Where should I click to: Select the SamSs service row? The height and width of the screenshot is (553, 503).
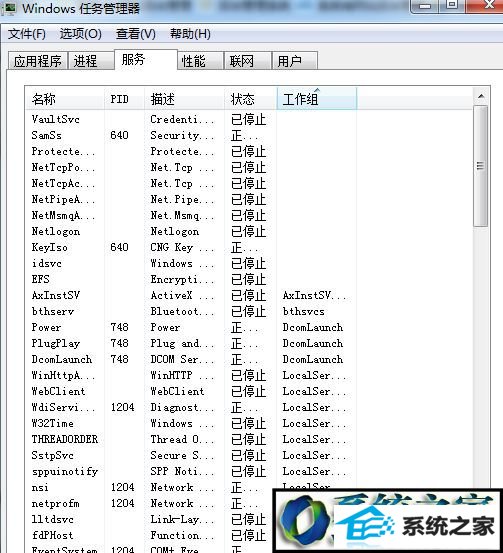tap(249, 135)
